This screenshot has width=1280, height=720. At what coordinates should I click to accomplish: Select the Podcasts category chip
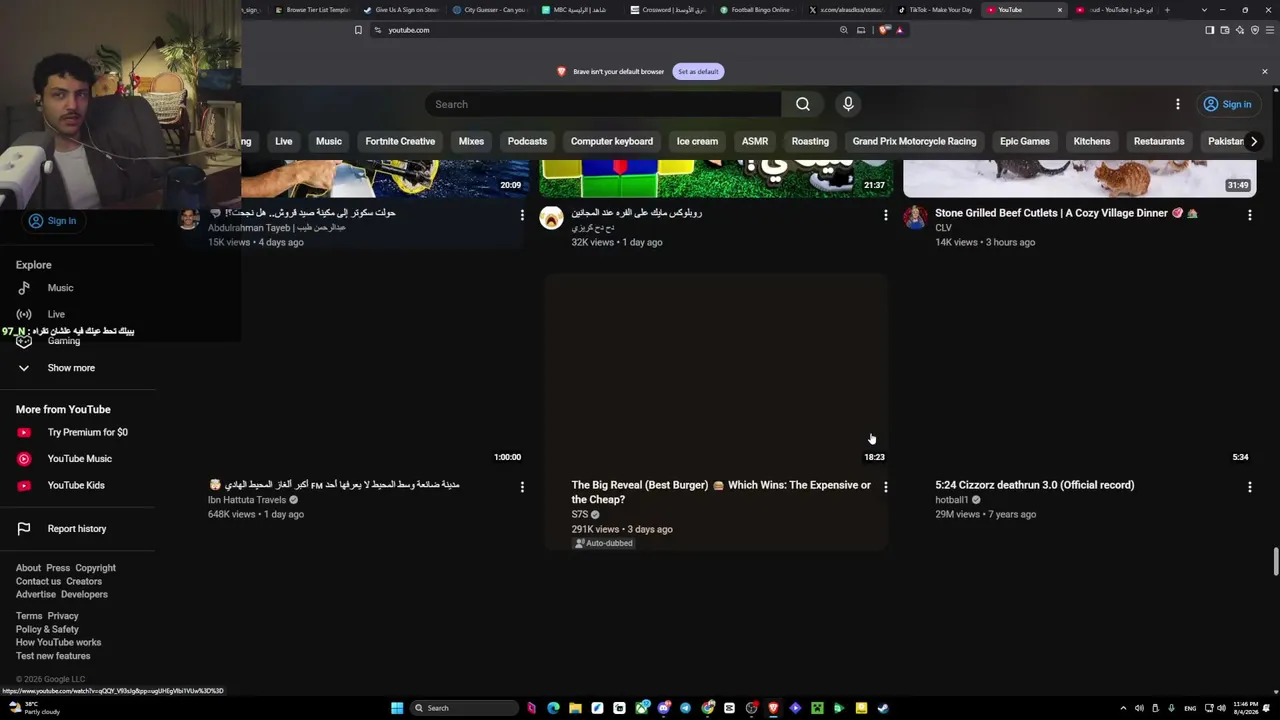point(527,141)
